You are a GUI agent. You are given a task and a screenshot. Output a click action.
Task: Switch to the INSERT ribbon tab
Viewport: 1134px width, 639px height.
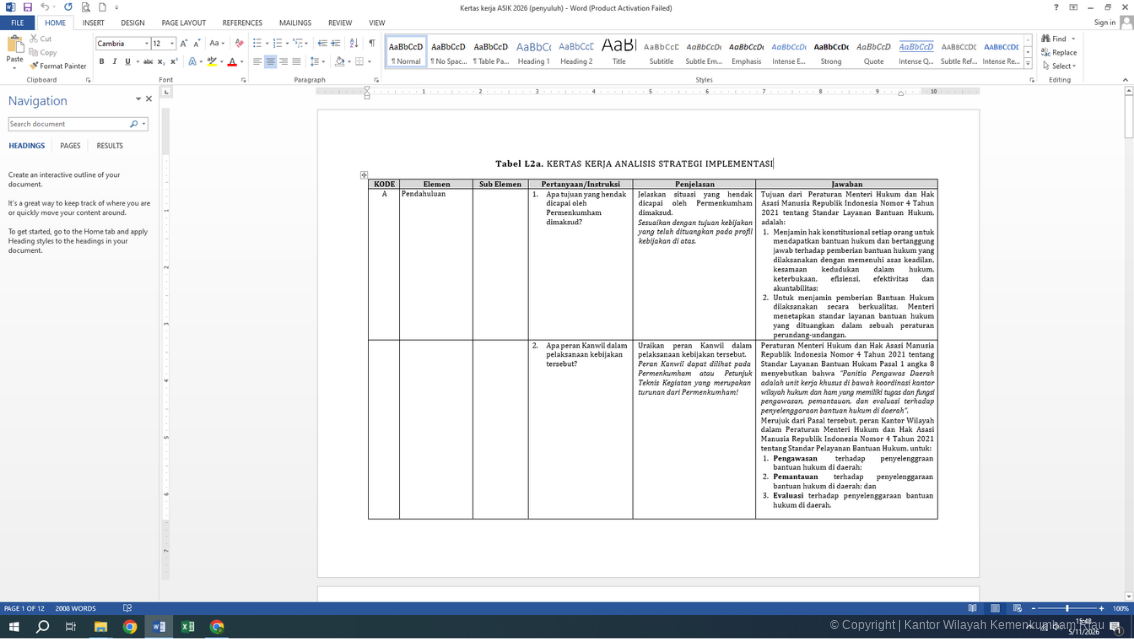pos(93,23)
